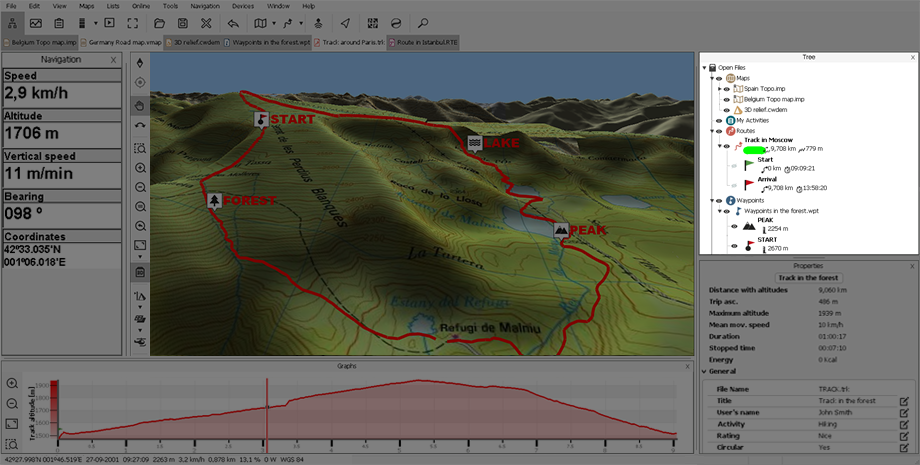Hide the PEAK waypoint using eye icon
Screen dimensions: 920x465
pos(734,225)
